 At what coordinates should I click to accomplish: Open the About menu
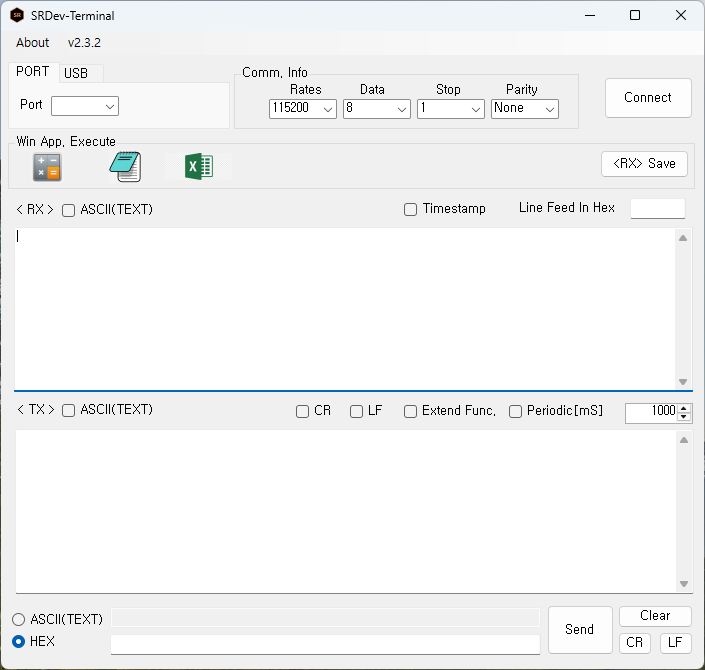(32, 43)
